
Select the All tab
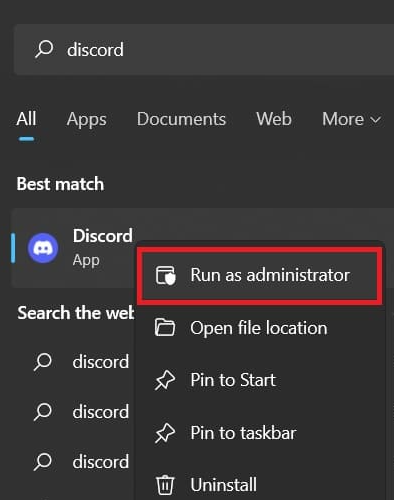tap(26, 119)
